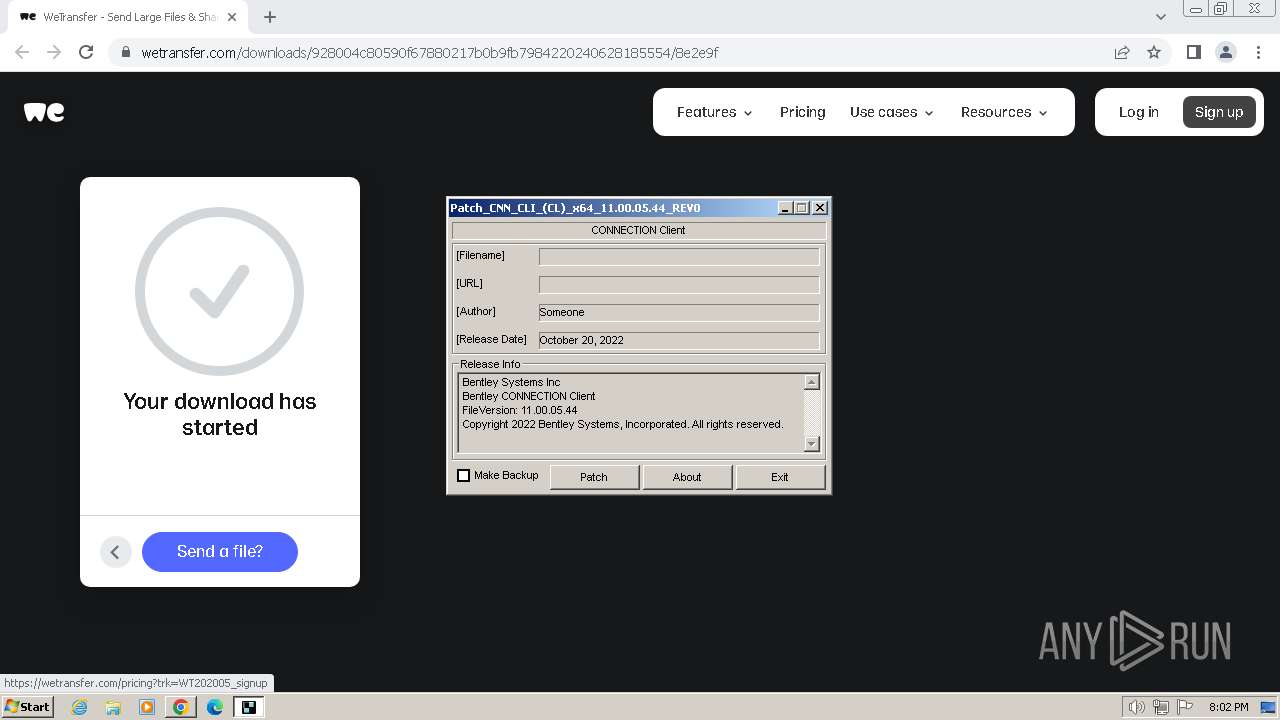Open Chrome three-dot menu
Image resolution: width=1280 pixels, height=720 pixels.
(1258, 52)
